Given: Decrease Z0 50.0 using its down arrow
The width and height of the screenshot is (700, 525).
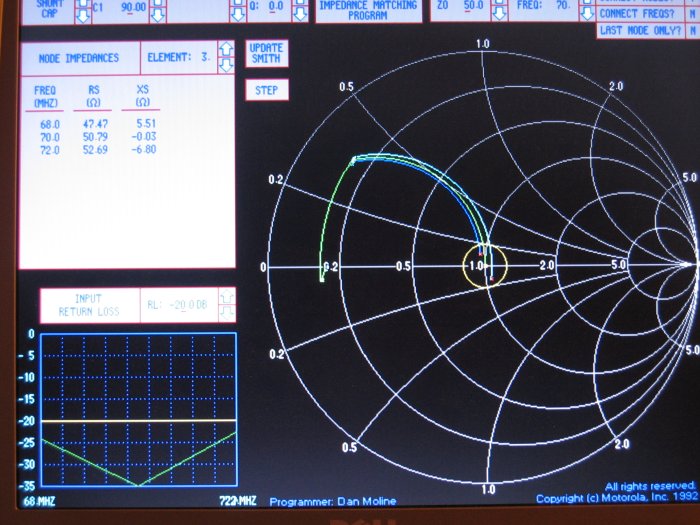Looking at the screenshot, I should tap(499, 13).
